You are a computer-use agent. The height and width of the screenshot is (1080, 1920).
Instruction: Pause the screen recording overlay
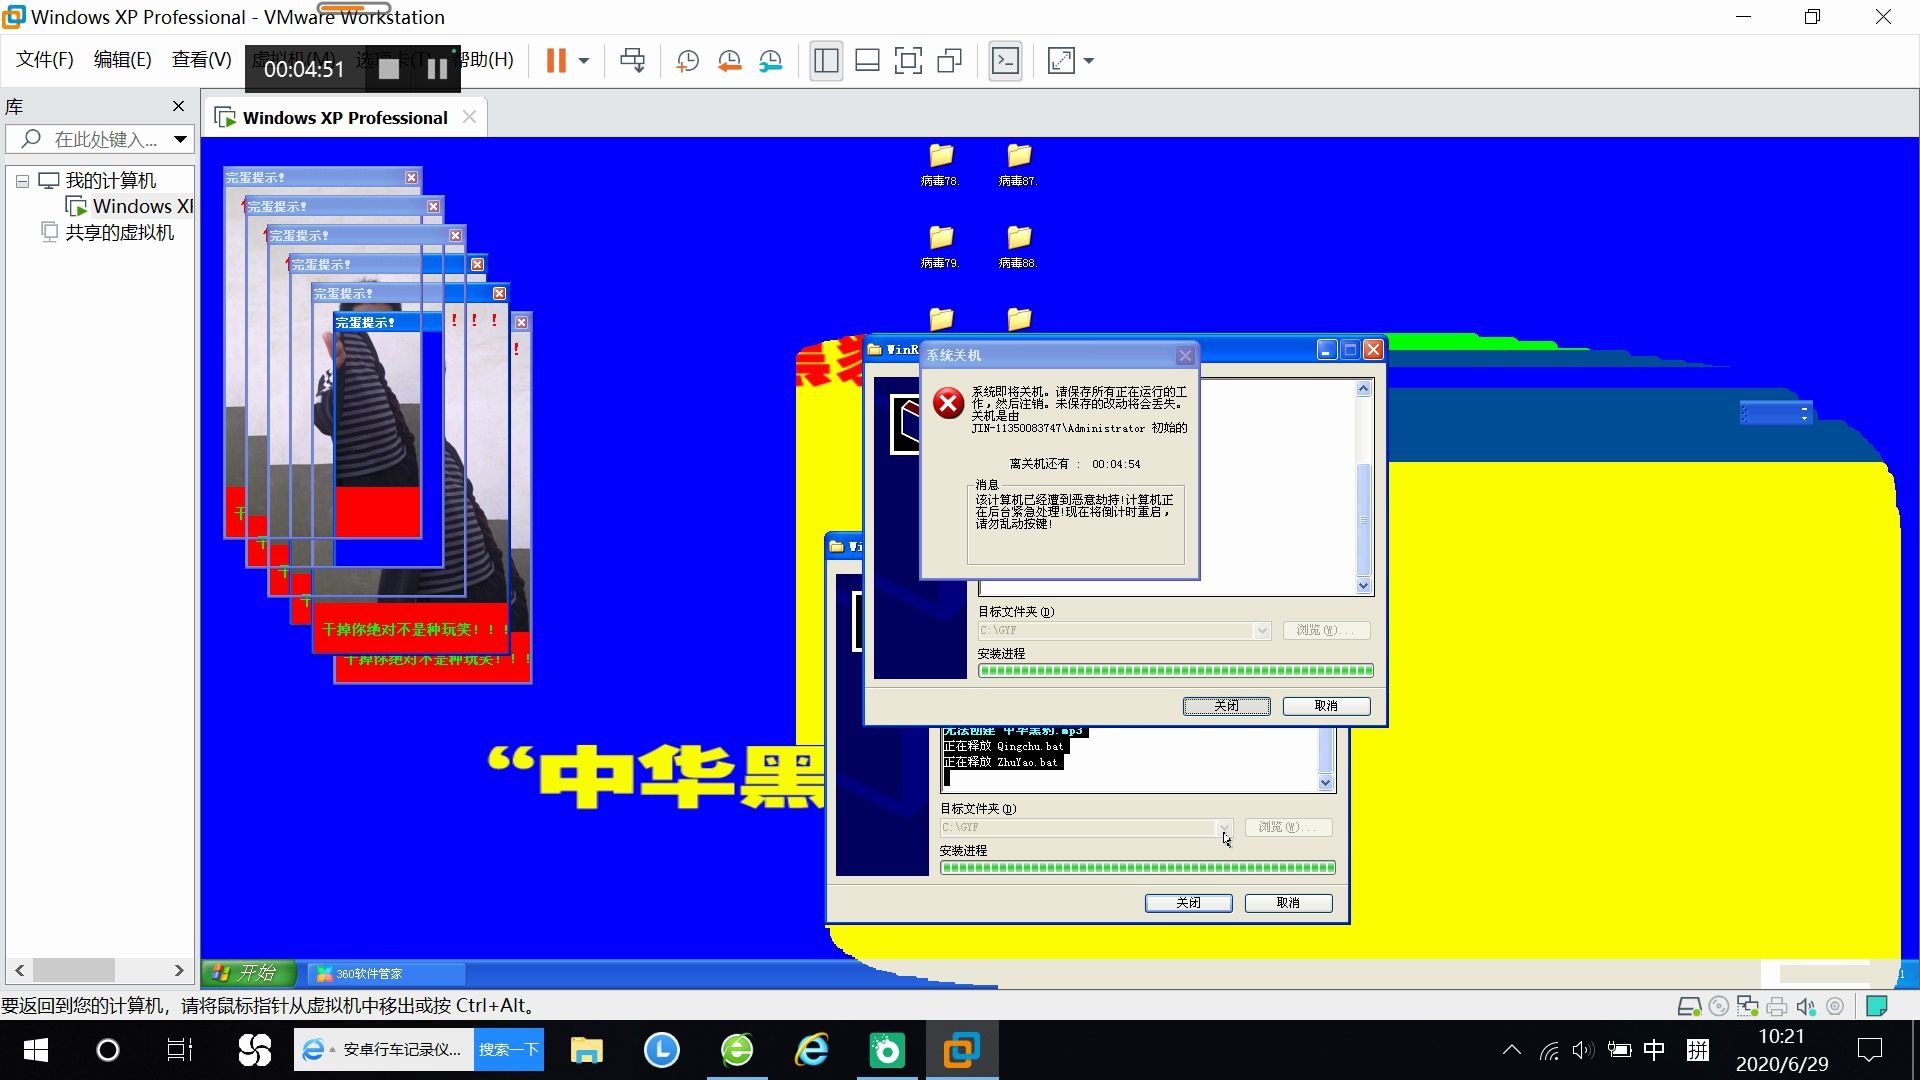click(x=437, y=69)
